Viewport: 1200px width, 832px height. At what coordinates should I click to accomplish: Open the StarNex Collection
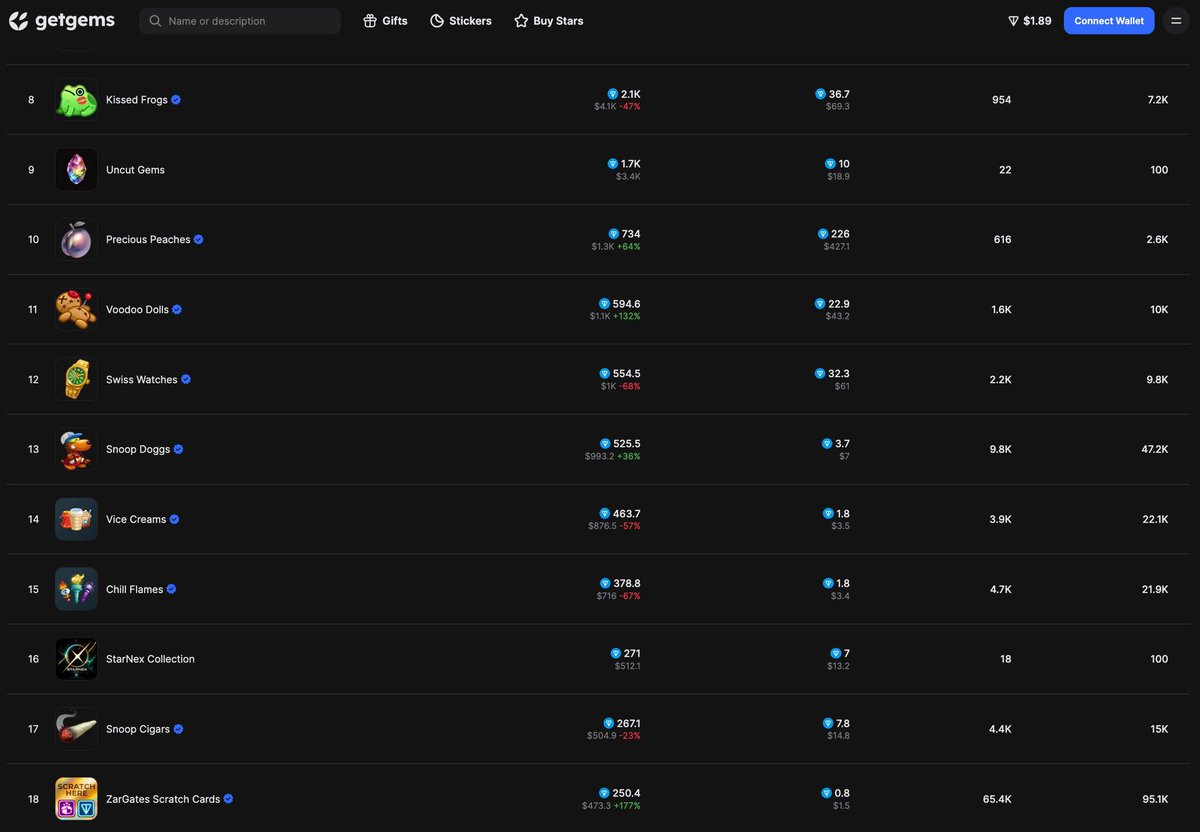click(x=150, y=659)
